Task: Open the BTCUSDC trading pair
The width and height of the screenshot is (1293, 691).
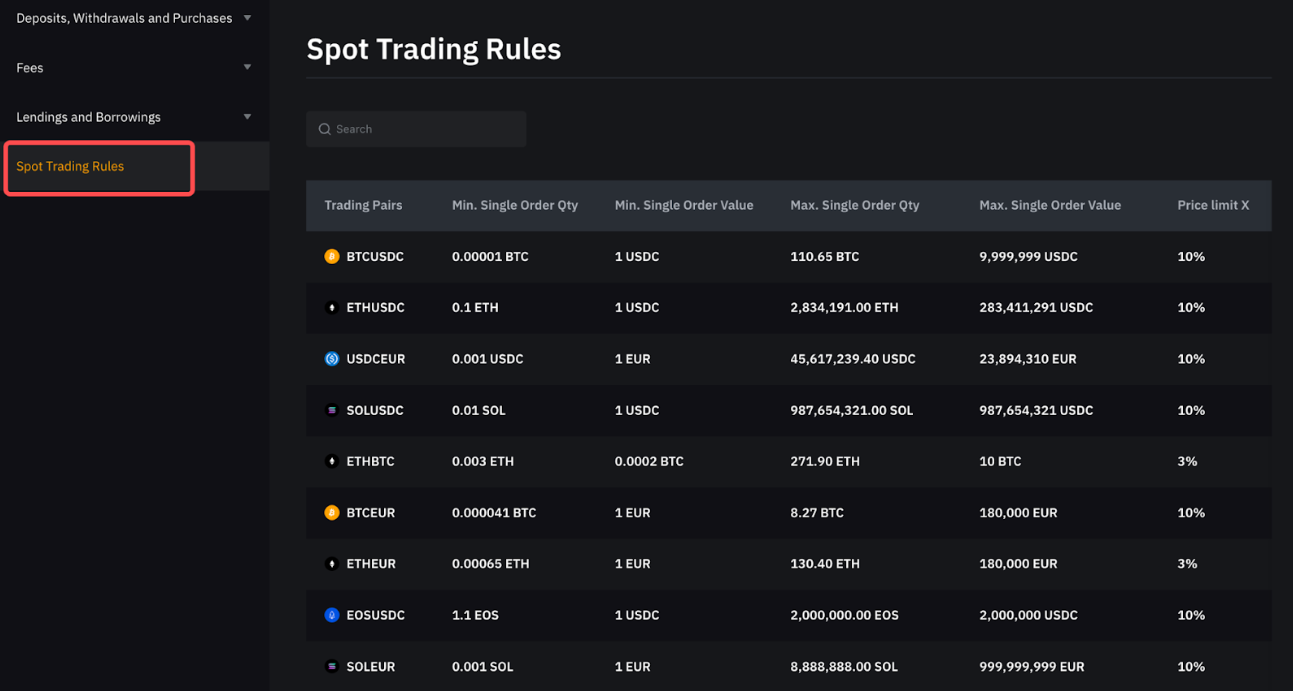Action: (x=375, y=257)
